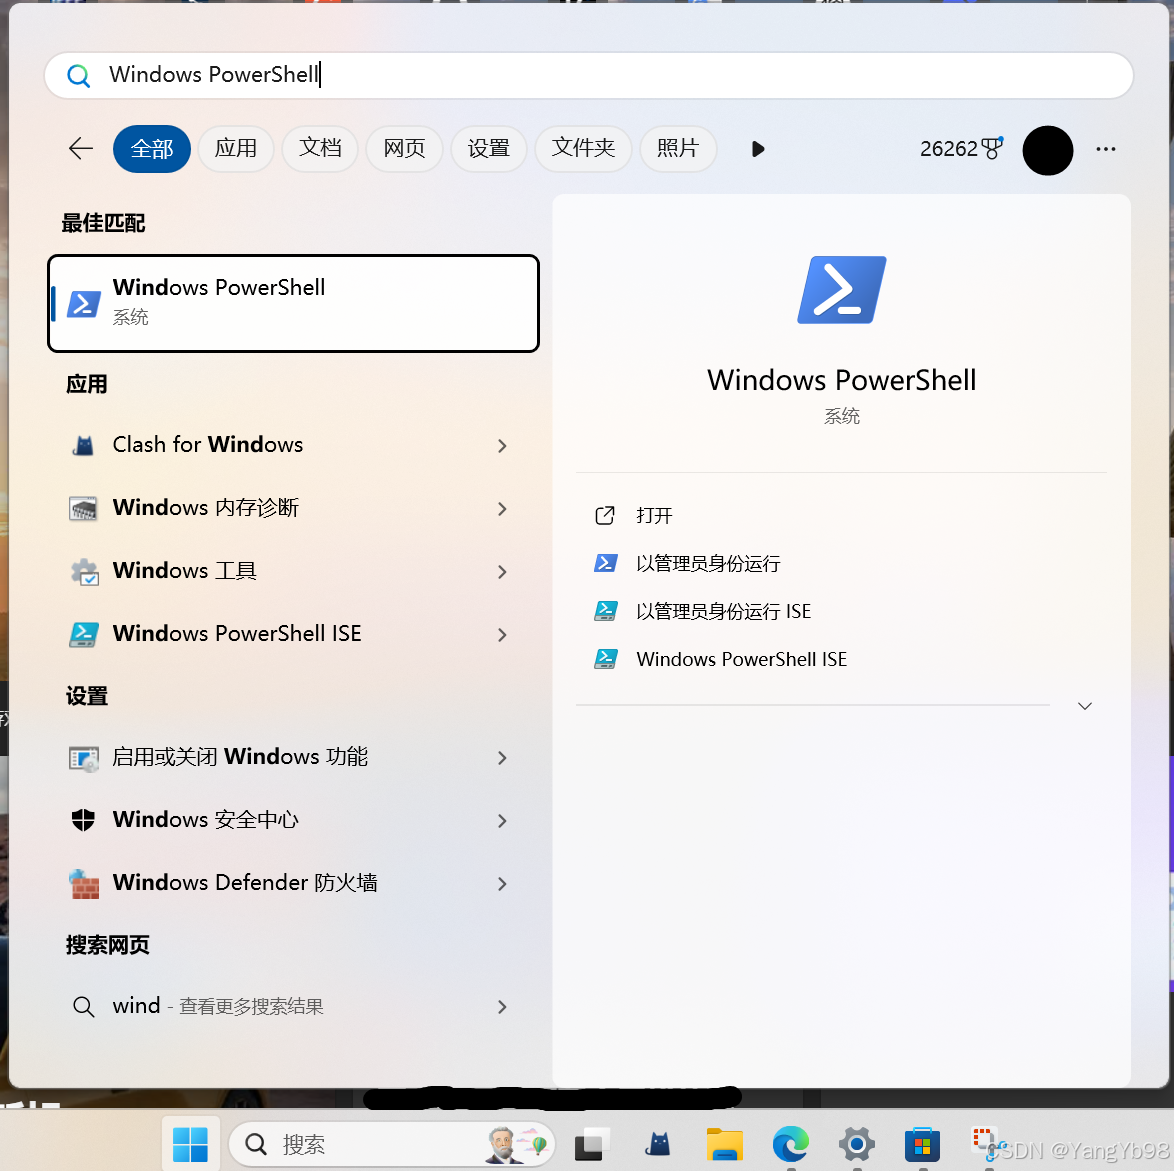Image resolution: width=1174 pixels, height=1171 pixels.
Task: Click the magnifier icon beside wind web search
Action: (x=83, y=1006)
